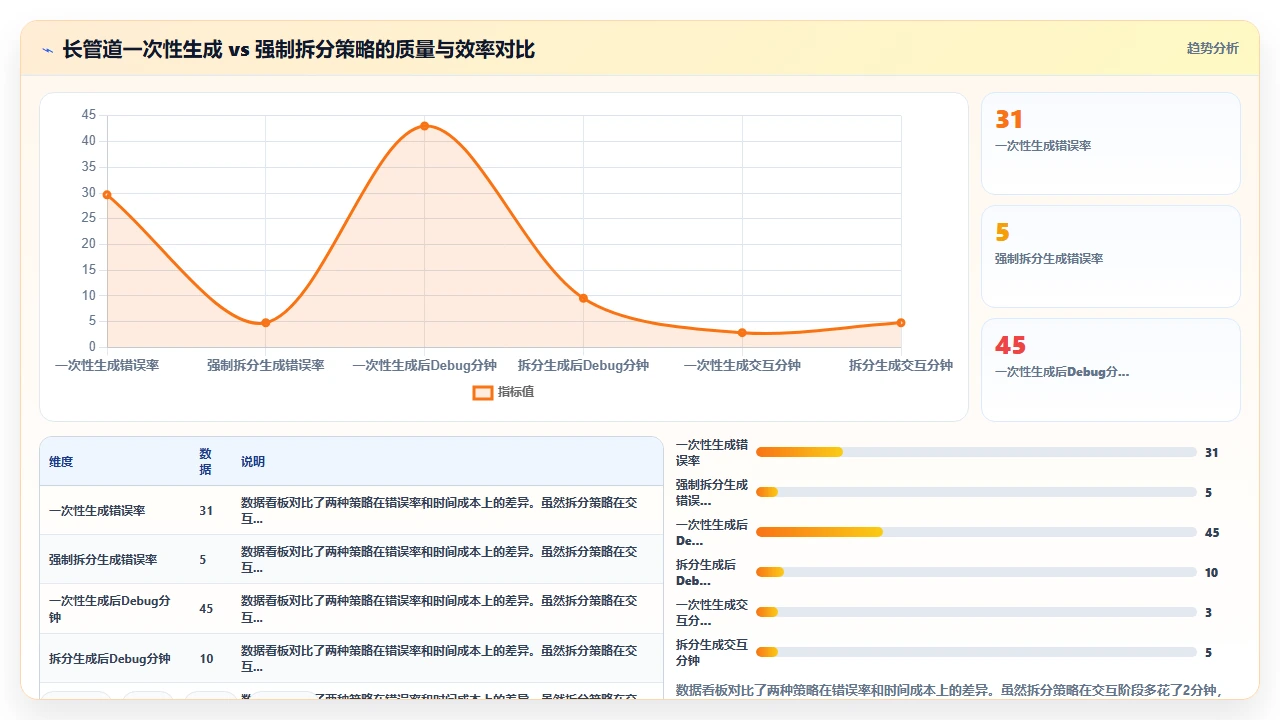The width and height of the screenshot is (1280, 720).
Task: Click the peak chart point for 一次性生成后Debug分钟
Action: (424, 126)
